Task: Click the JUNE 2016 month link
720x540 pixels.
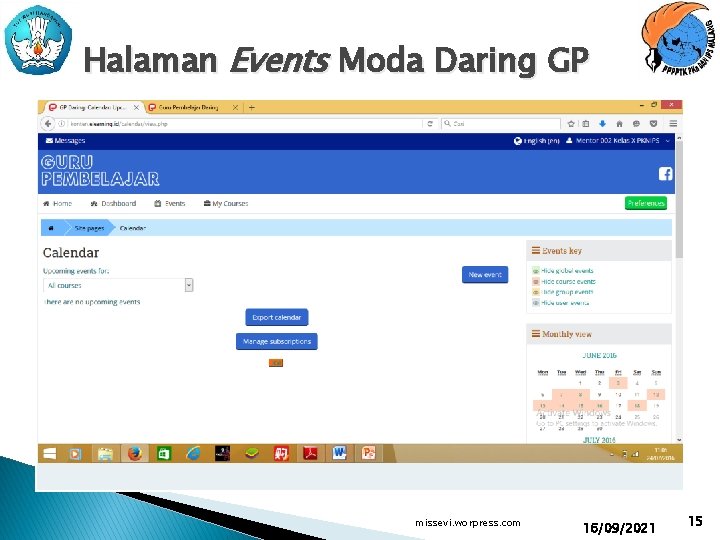Action: coord(599,355)
